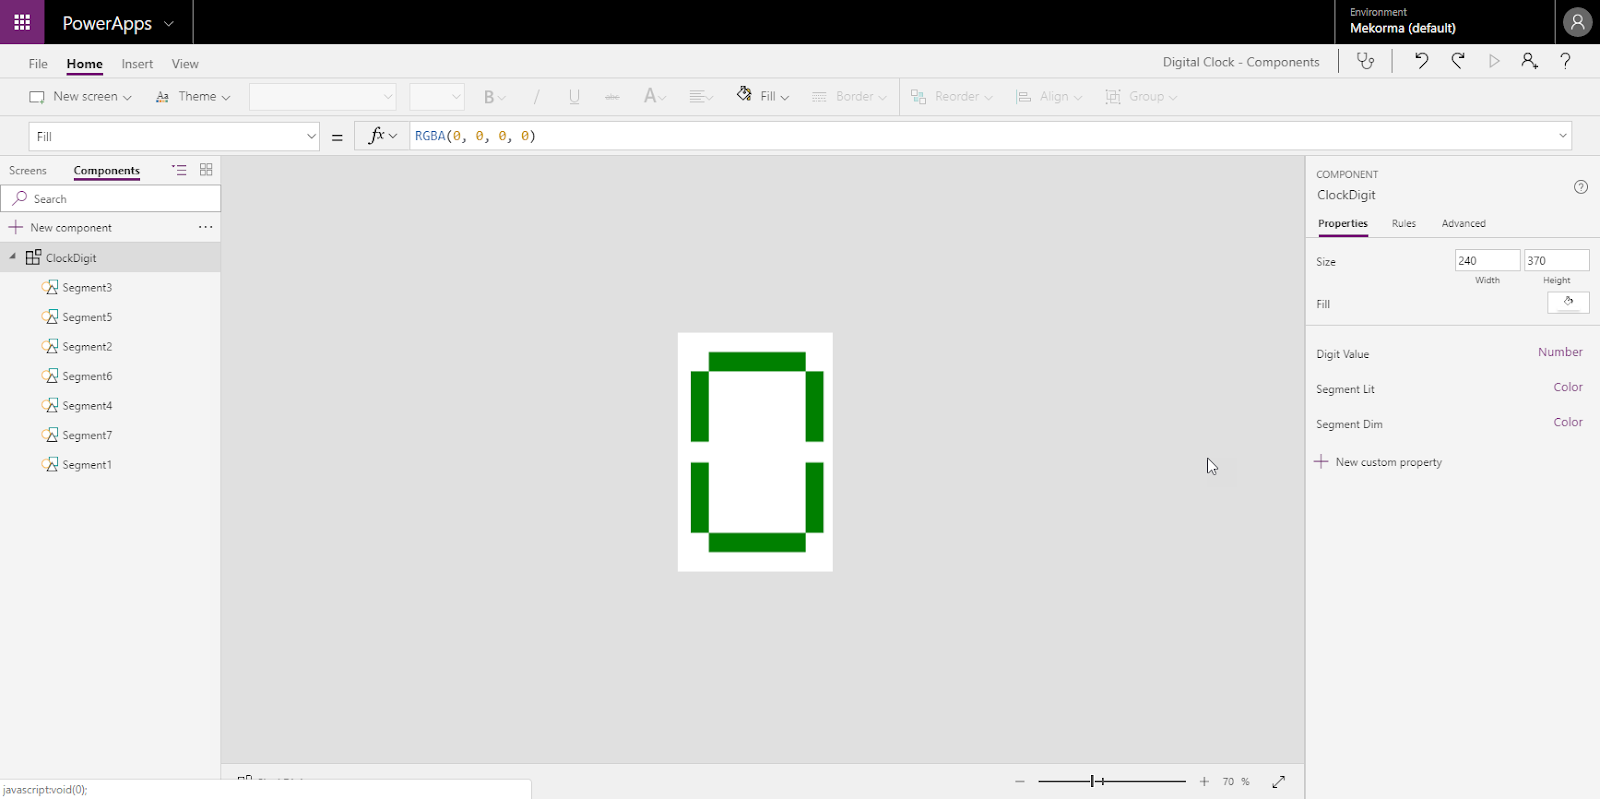Zoom out with the minus icon
Screen dimensions: 1600x799
[x=1020, y=782]
